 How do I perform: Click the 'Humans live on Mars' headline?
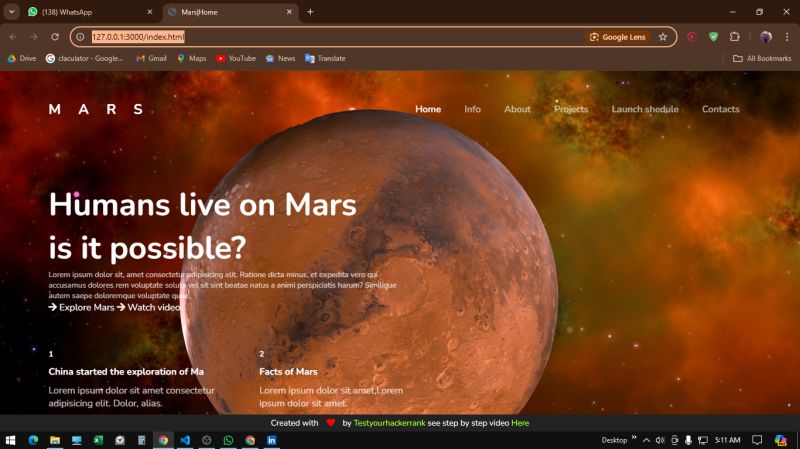(x=203, y=205)
